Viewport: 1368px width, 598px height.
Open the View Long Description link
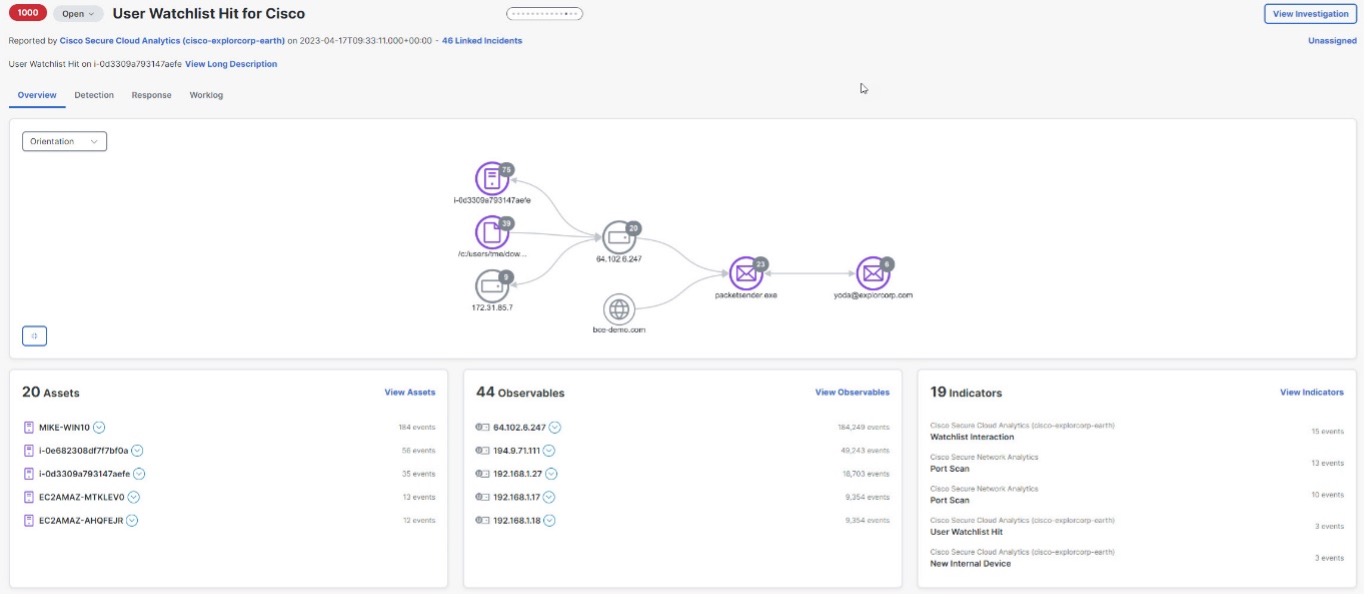click(x=231, y=64)
